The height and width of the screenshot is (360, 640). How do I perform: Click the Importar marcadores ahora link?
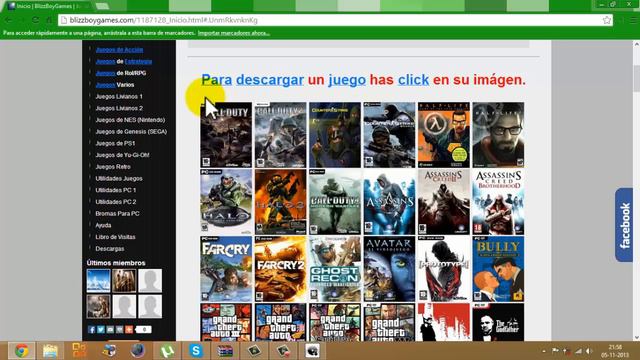coord(233,33)
